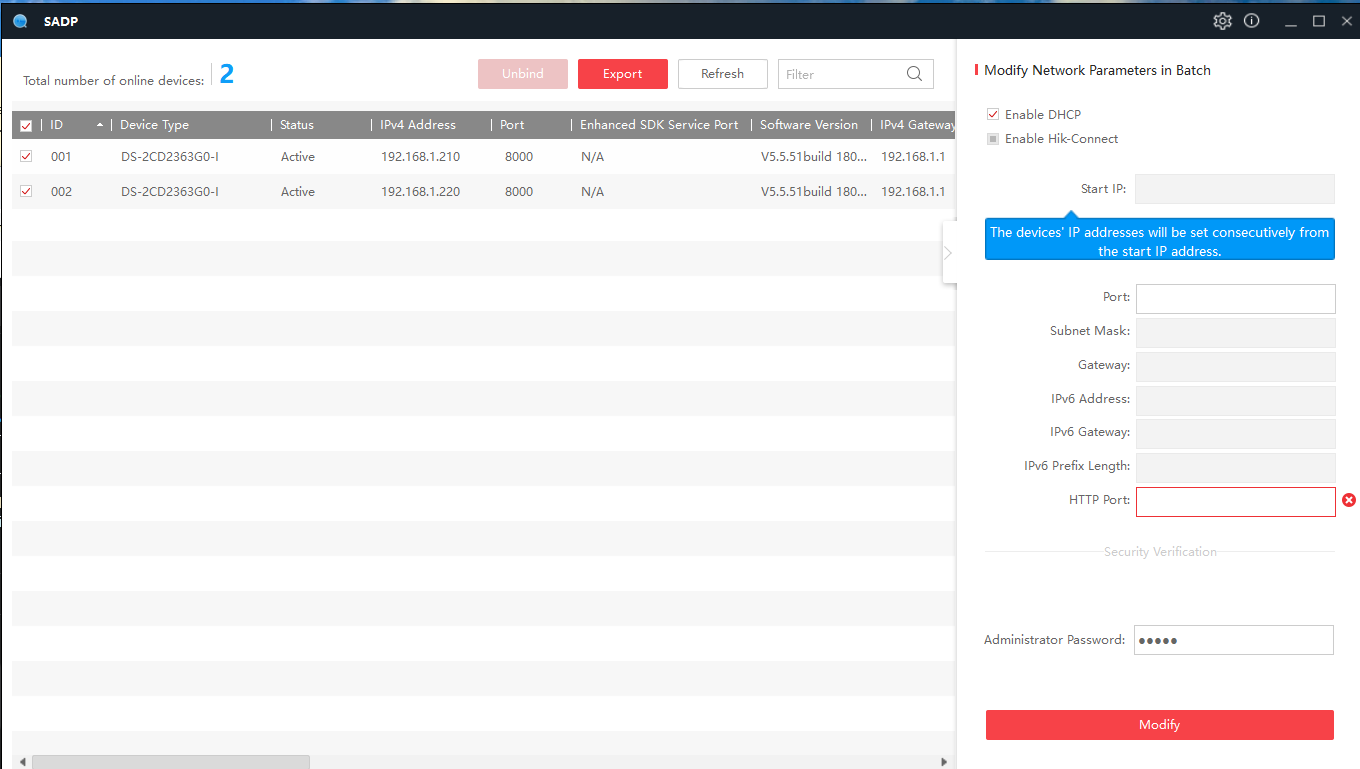The image size is (1360, 769).
Task: Collapse the Modify Network Parameters side panel
Action: tap(948, 253)
